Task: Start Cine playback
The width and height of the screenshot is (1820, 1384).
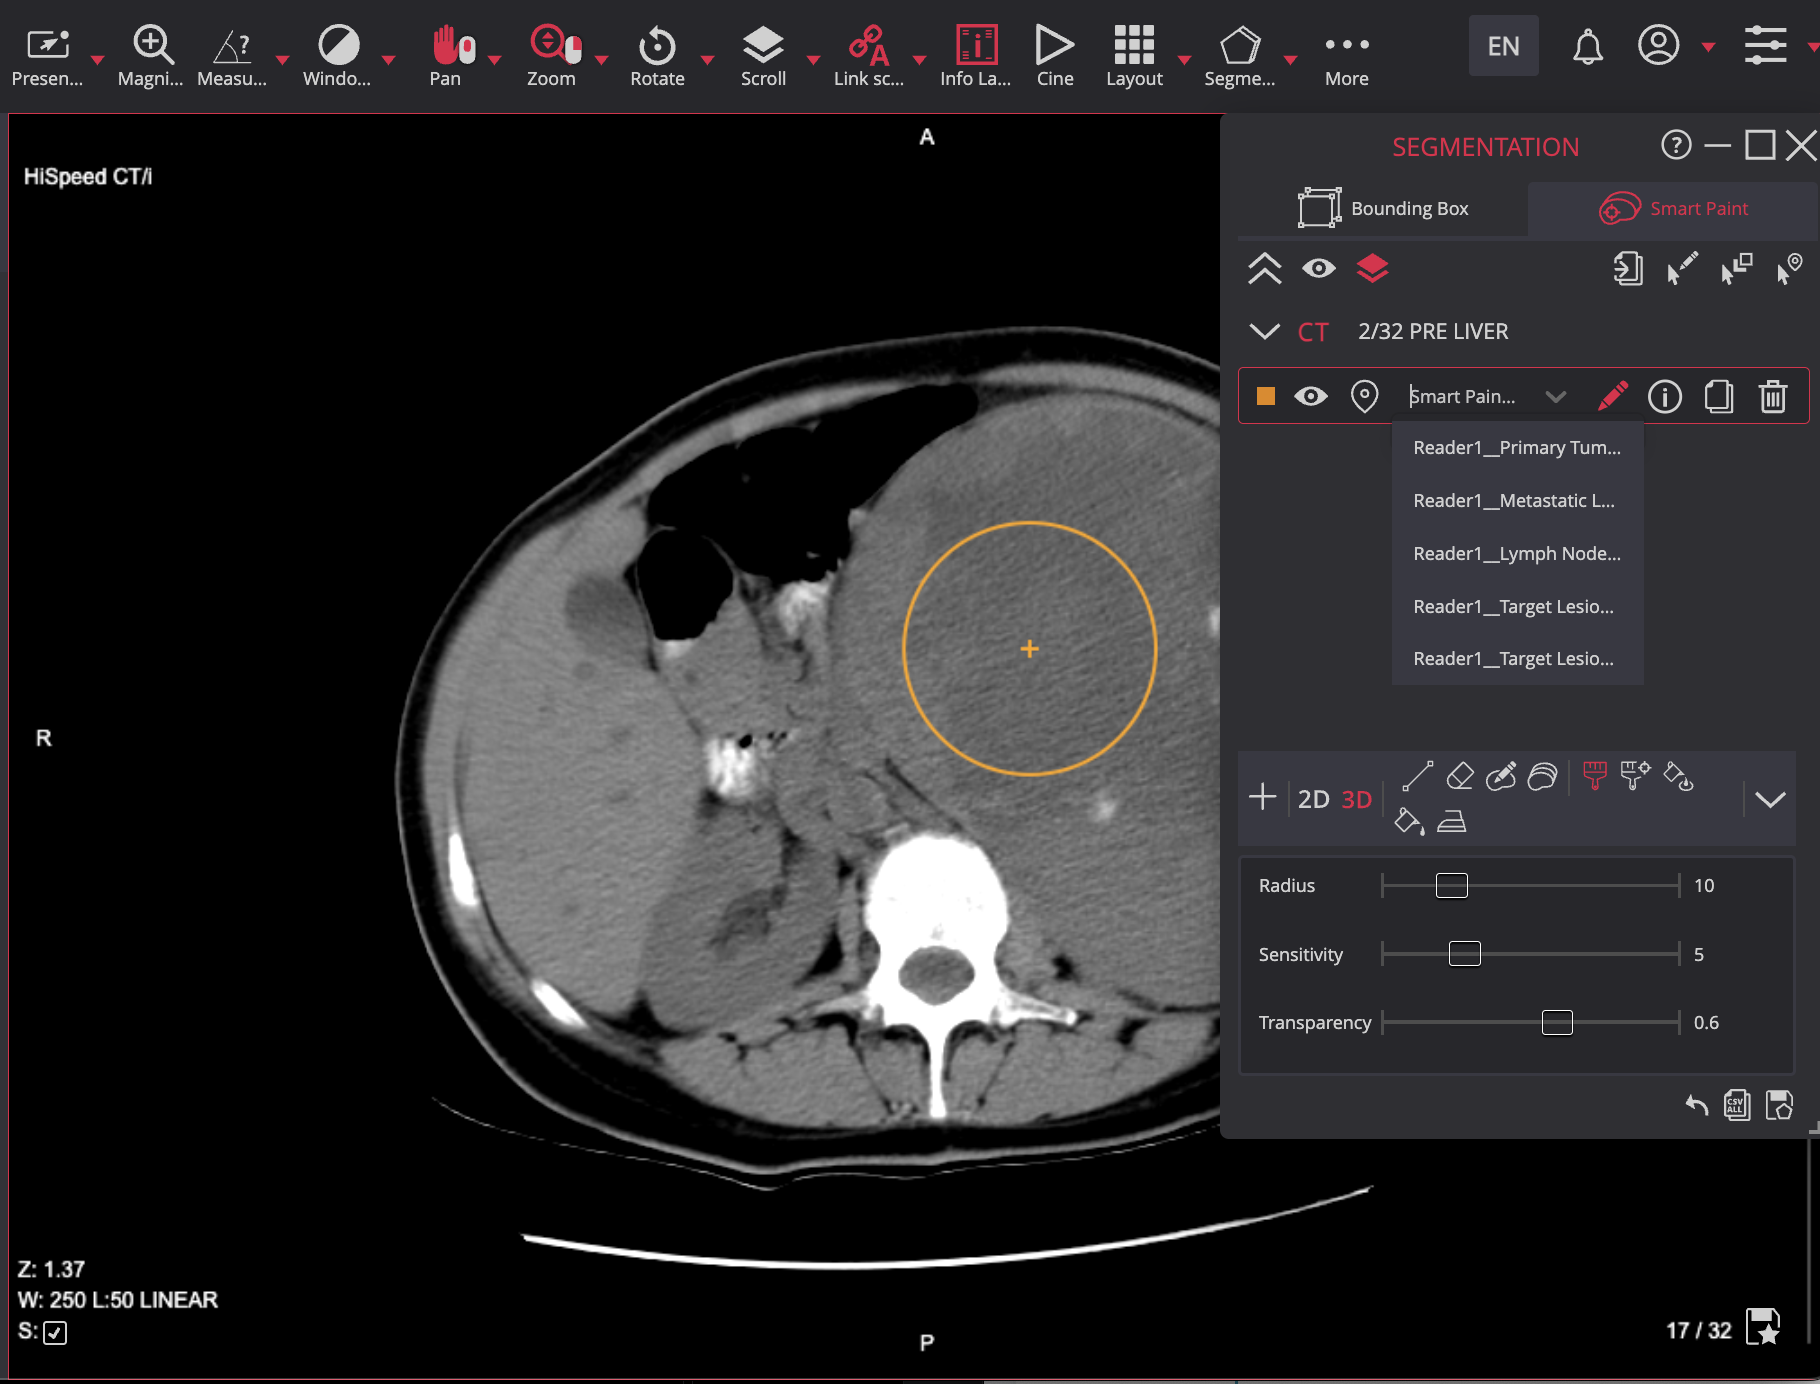Action: click(x=1054, y=45)
